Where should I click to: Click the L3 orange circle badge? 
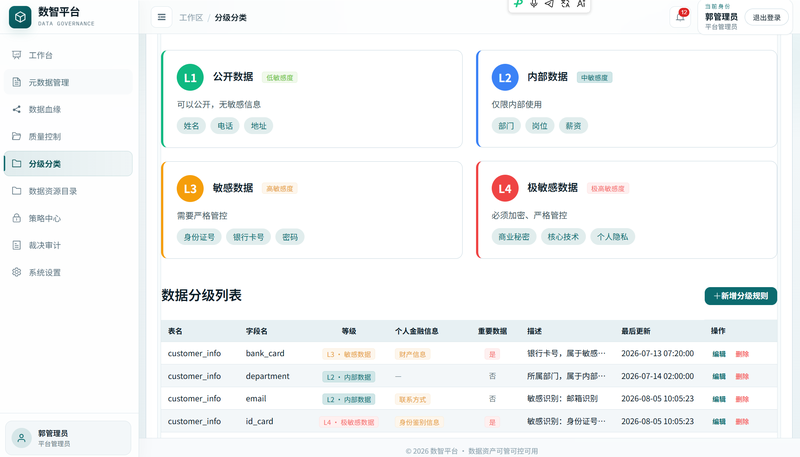pos(190,189)
